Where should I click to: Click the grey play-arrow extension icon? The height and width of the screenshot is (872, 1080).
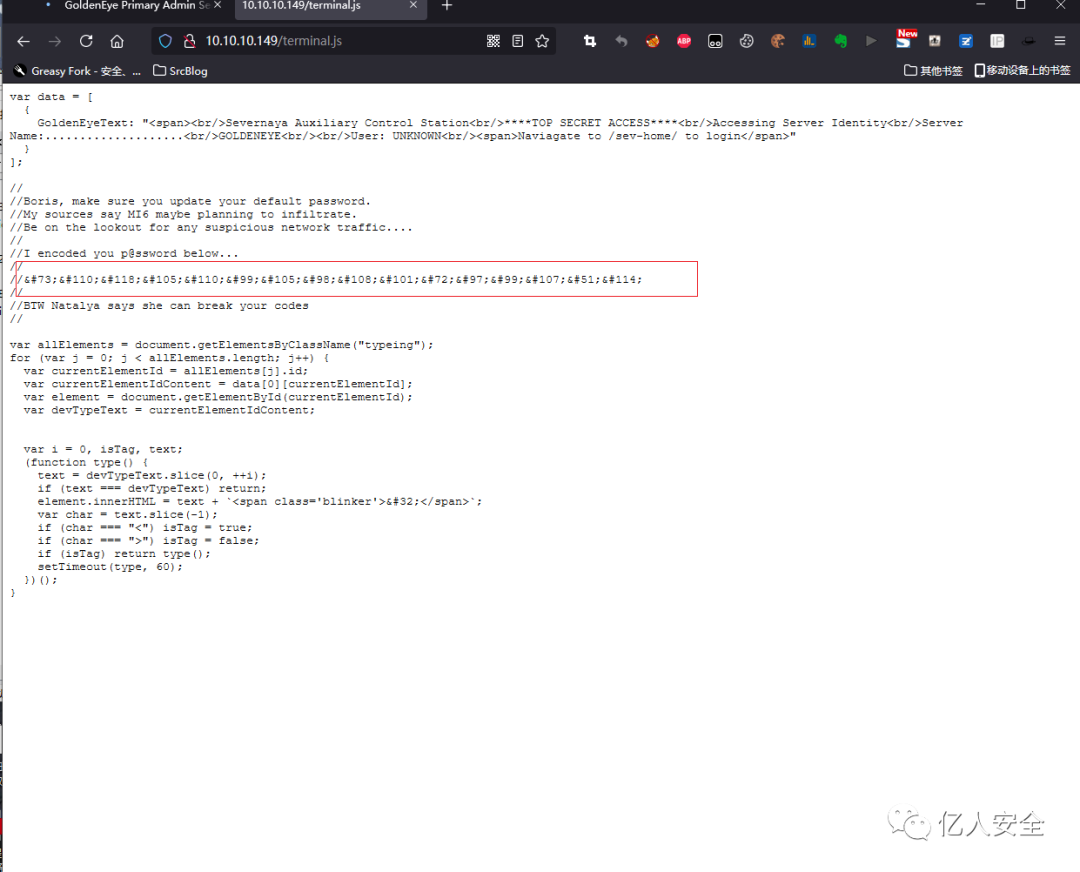tap(871, 41)
